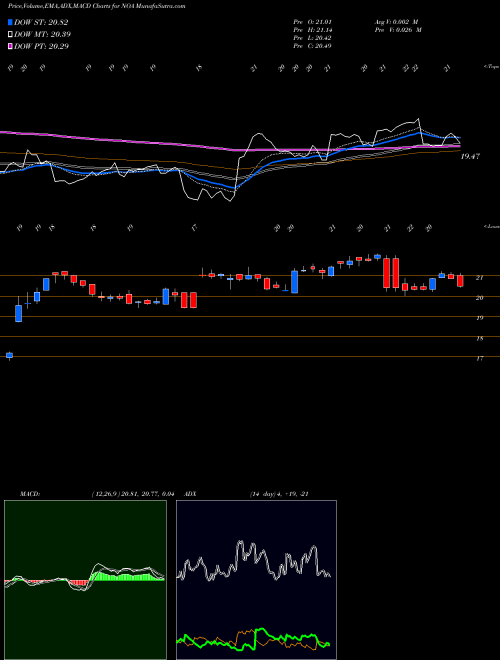Click the '<Tops' marker label
The width and height of the screenshot is (500, 660).
tap(491, 67)
